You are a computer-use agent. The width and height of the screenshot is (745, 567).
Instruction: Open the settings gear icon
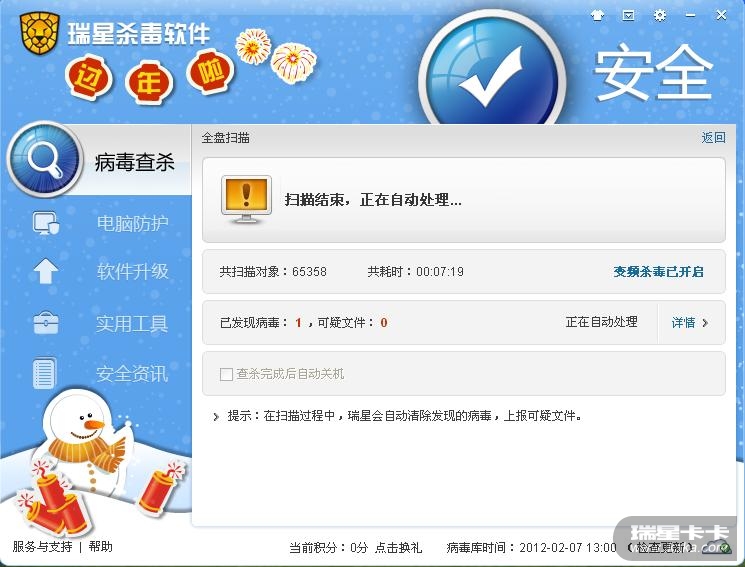tap(659, 16)
